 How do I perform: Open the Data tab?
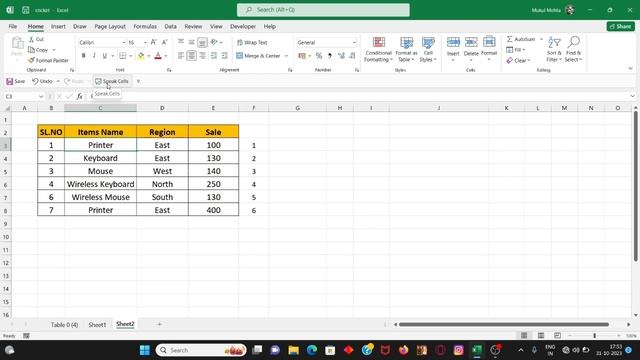[171, 27]
